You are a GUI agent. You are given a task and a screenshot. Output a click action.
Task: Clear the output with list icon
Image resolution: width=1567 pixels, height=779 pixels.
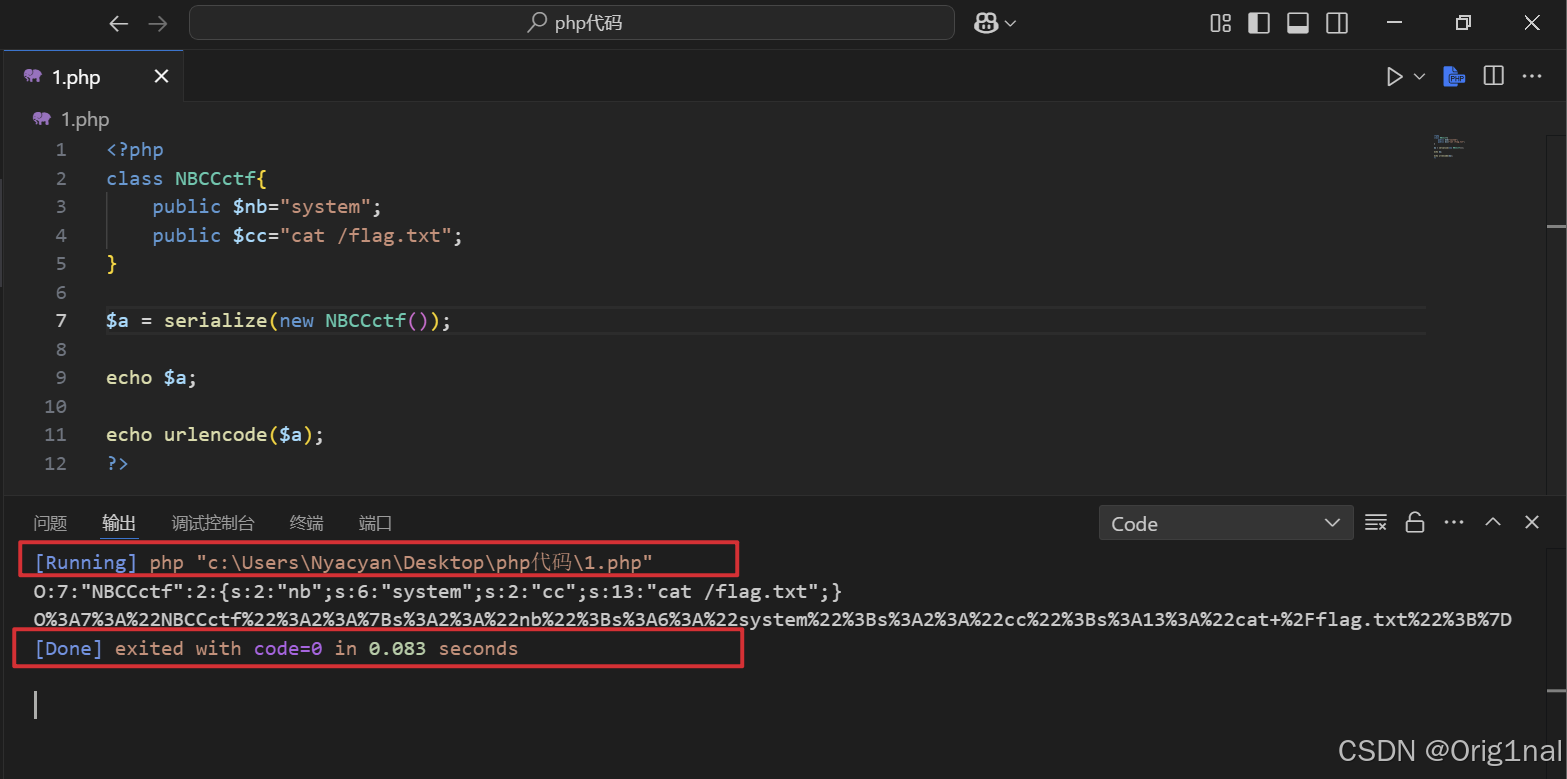tap(1376, 522)
